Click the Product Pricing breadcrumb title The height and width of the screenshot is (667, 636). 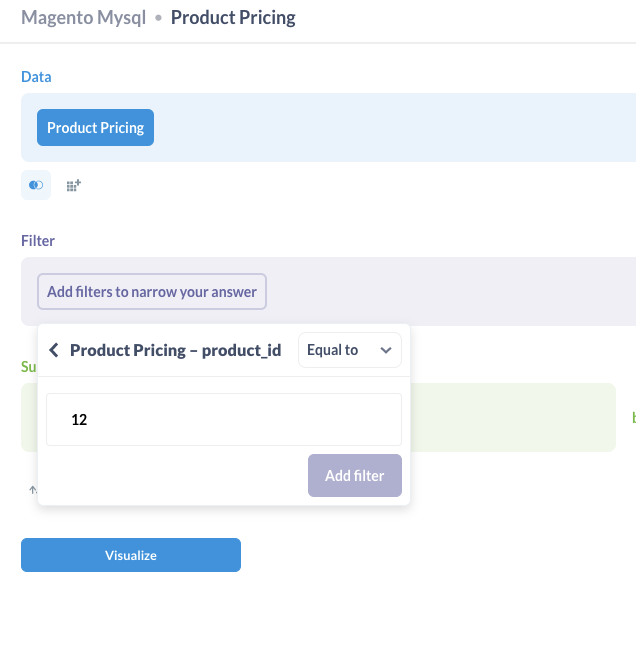(233, 18)
